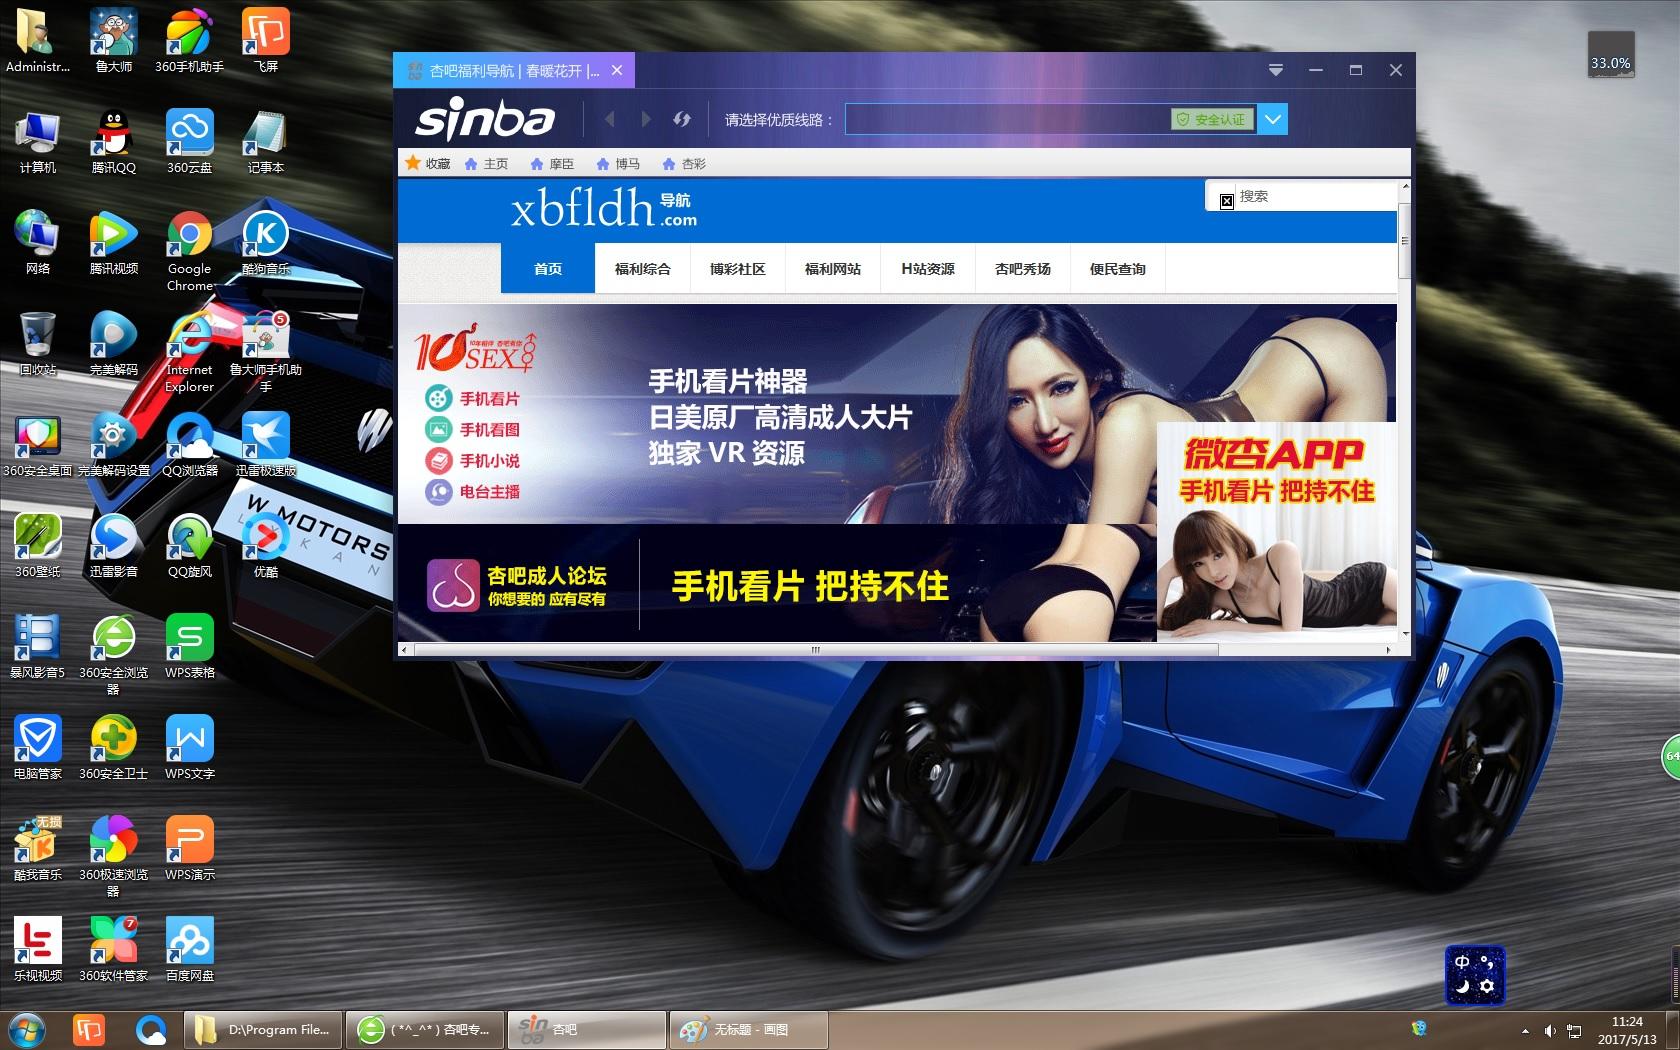Viewport: 1680px width, 1050px height.
Task: Select the 360软件管家 desktop icon
Action: 114,949
